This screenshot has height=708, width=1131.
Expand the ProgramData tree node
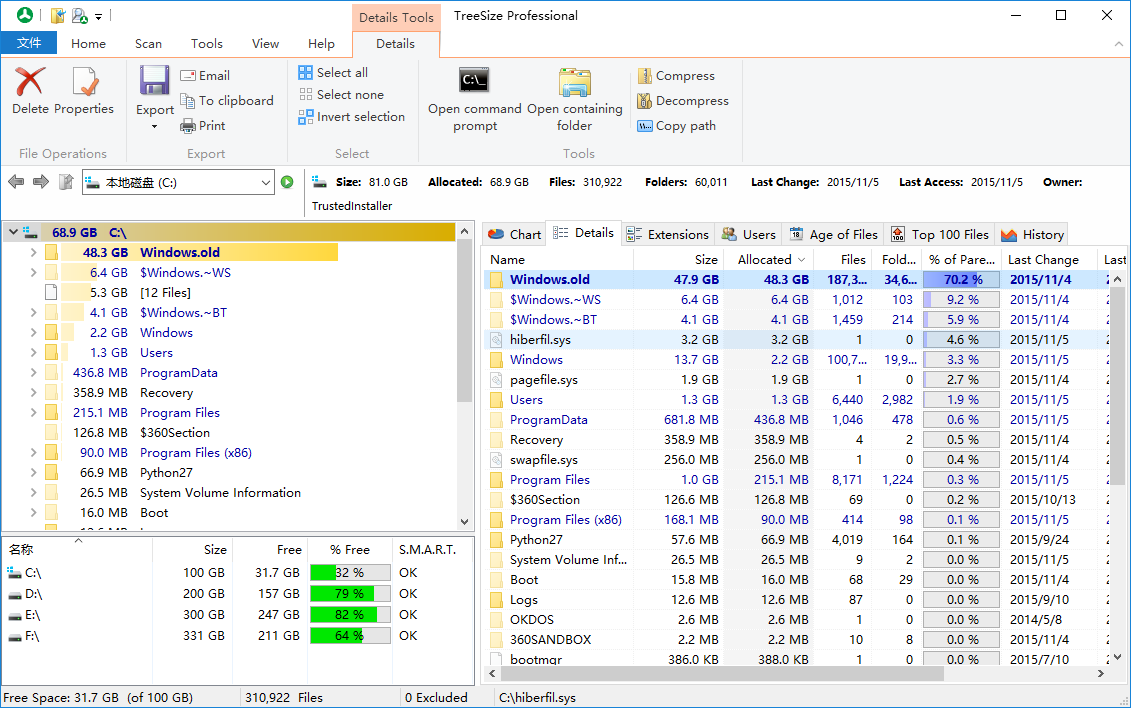pos(33,373)
